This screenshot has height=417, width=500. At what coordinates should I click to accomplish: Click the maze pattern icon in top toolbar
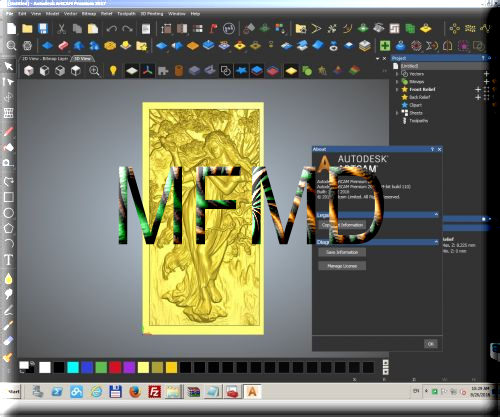394,29
